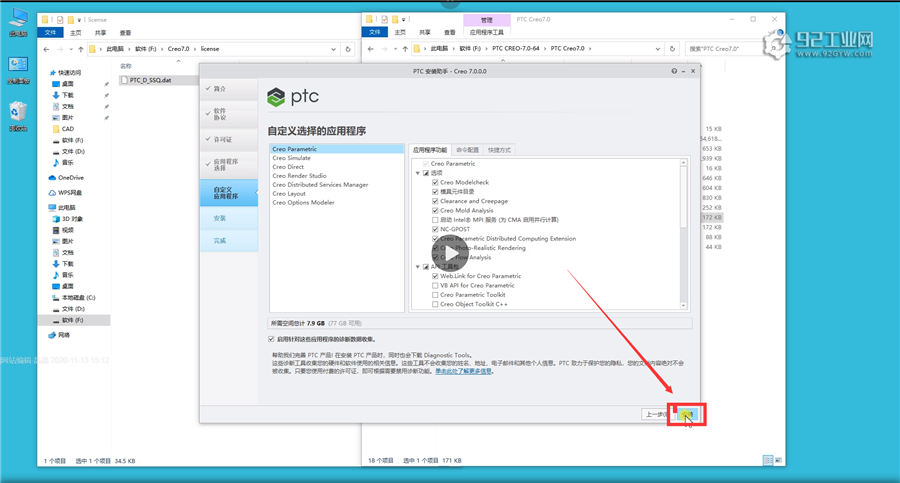Click Creo7.0 in license window breadcrumb
Screen dimensions: 900x483
click(x=179, y=49)
